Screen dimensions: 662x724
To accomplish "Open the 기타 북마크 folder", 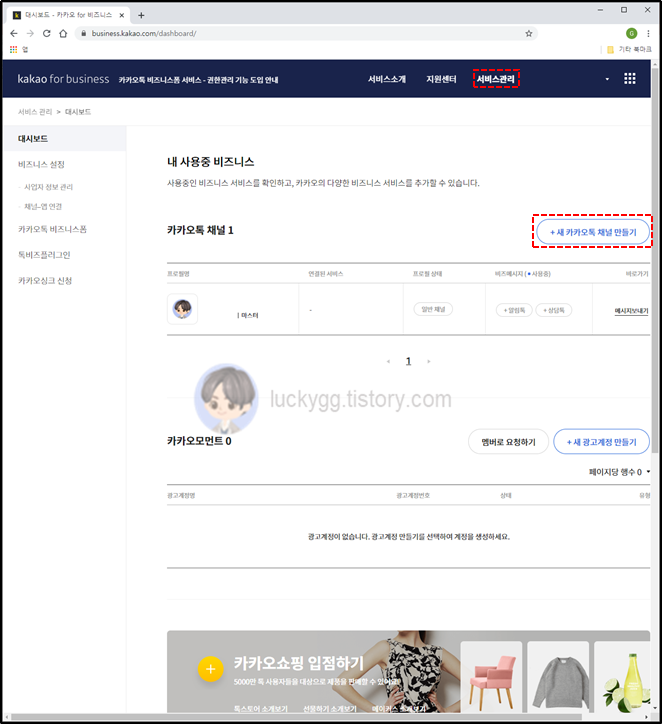I will [x=629, y=49].
